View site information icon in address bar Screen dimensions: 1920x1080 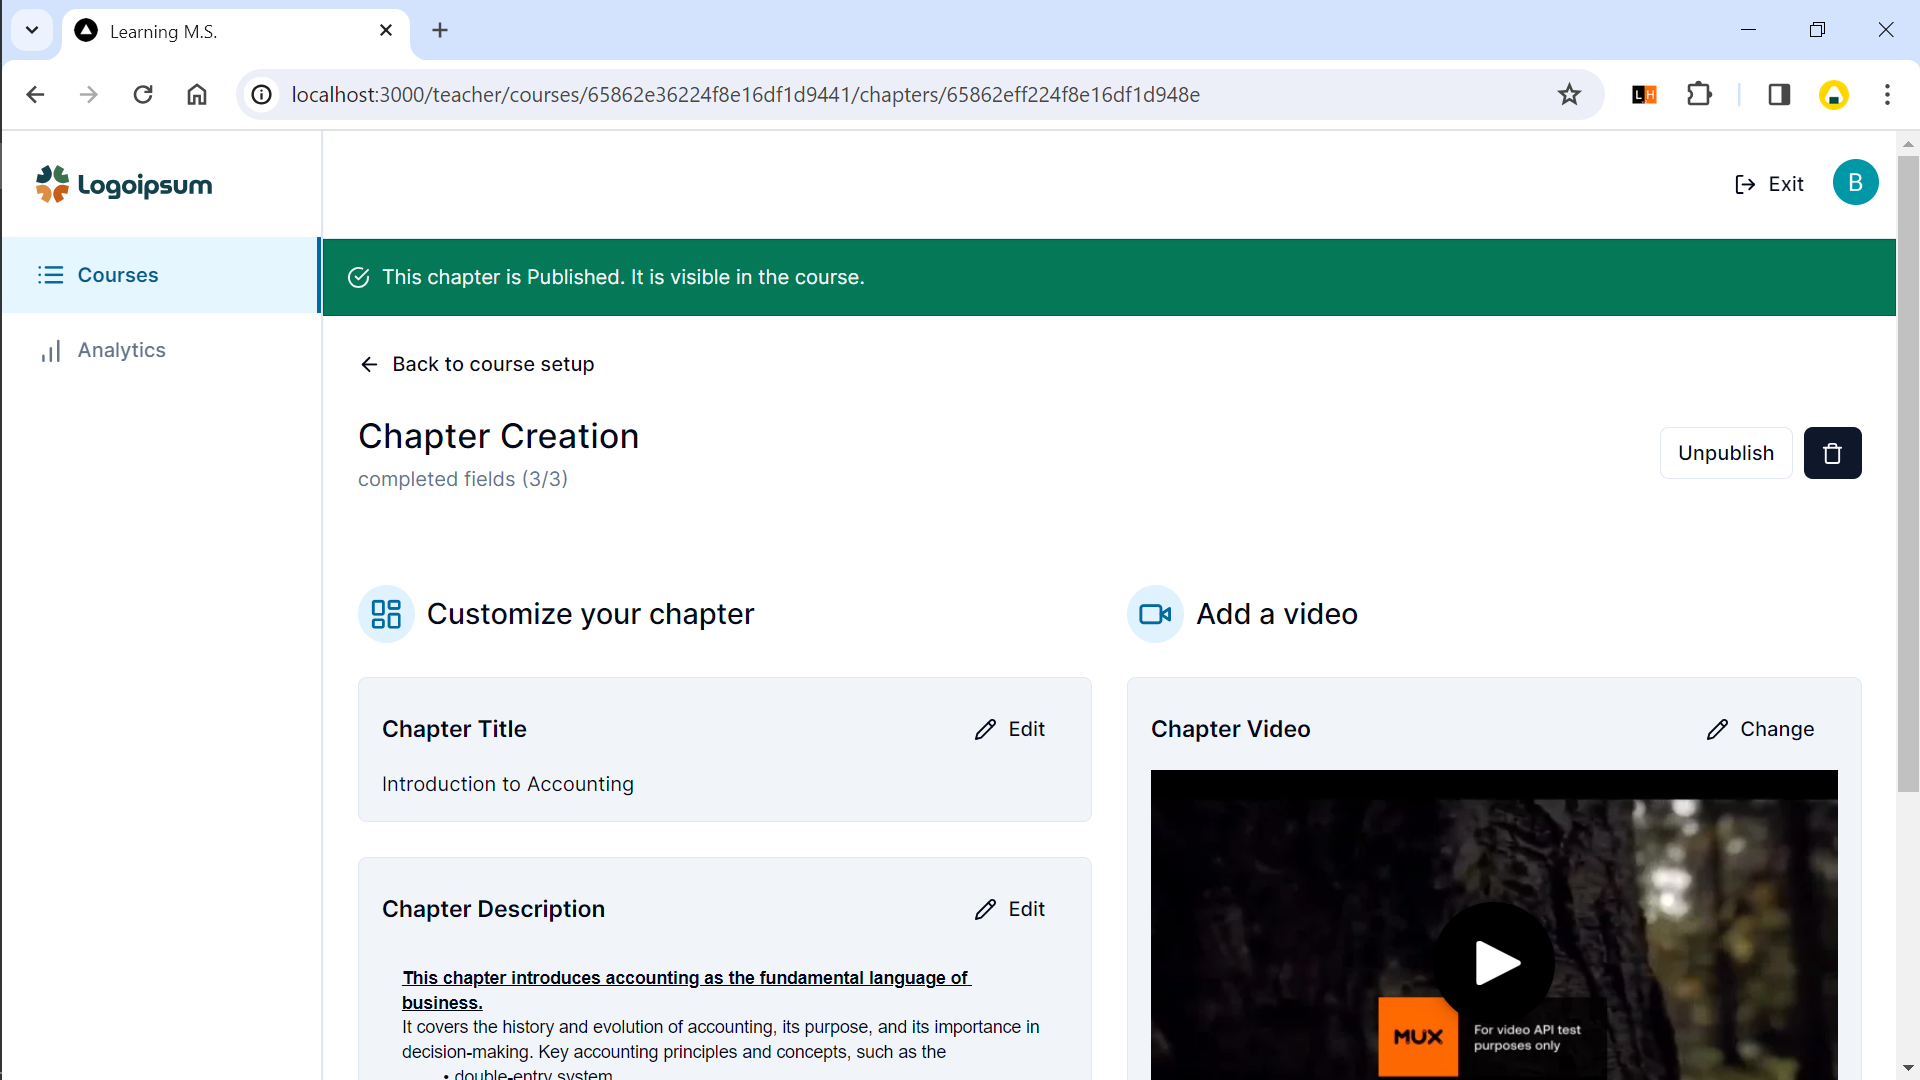coord(261,95)
